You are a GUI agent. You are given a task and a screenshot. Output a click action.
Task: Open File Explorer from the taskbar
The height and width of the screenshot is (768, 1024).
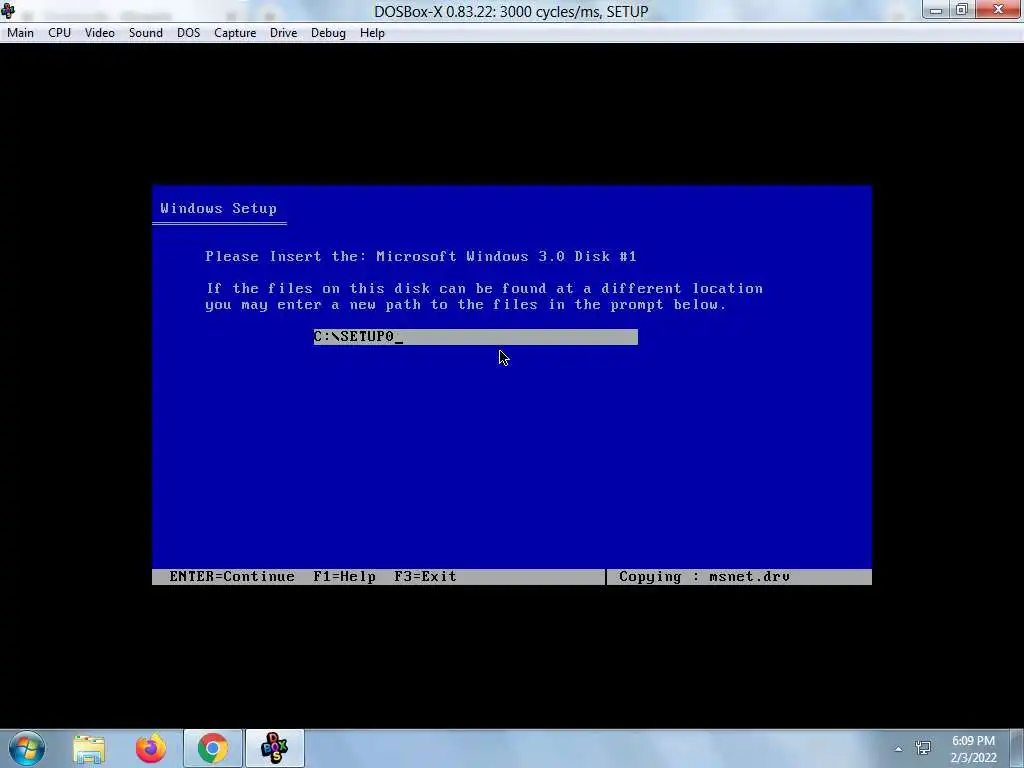coord(89,748)
